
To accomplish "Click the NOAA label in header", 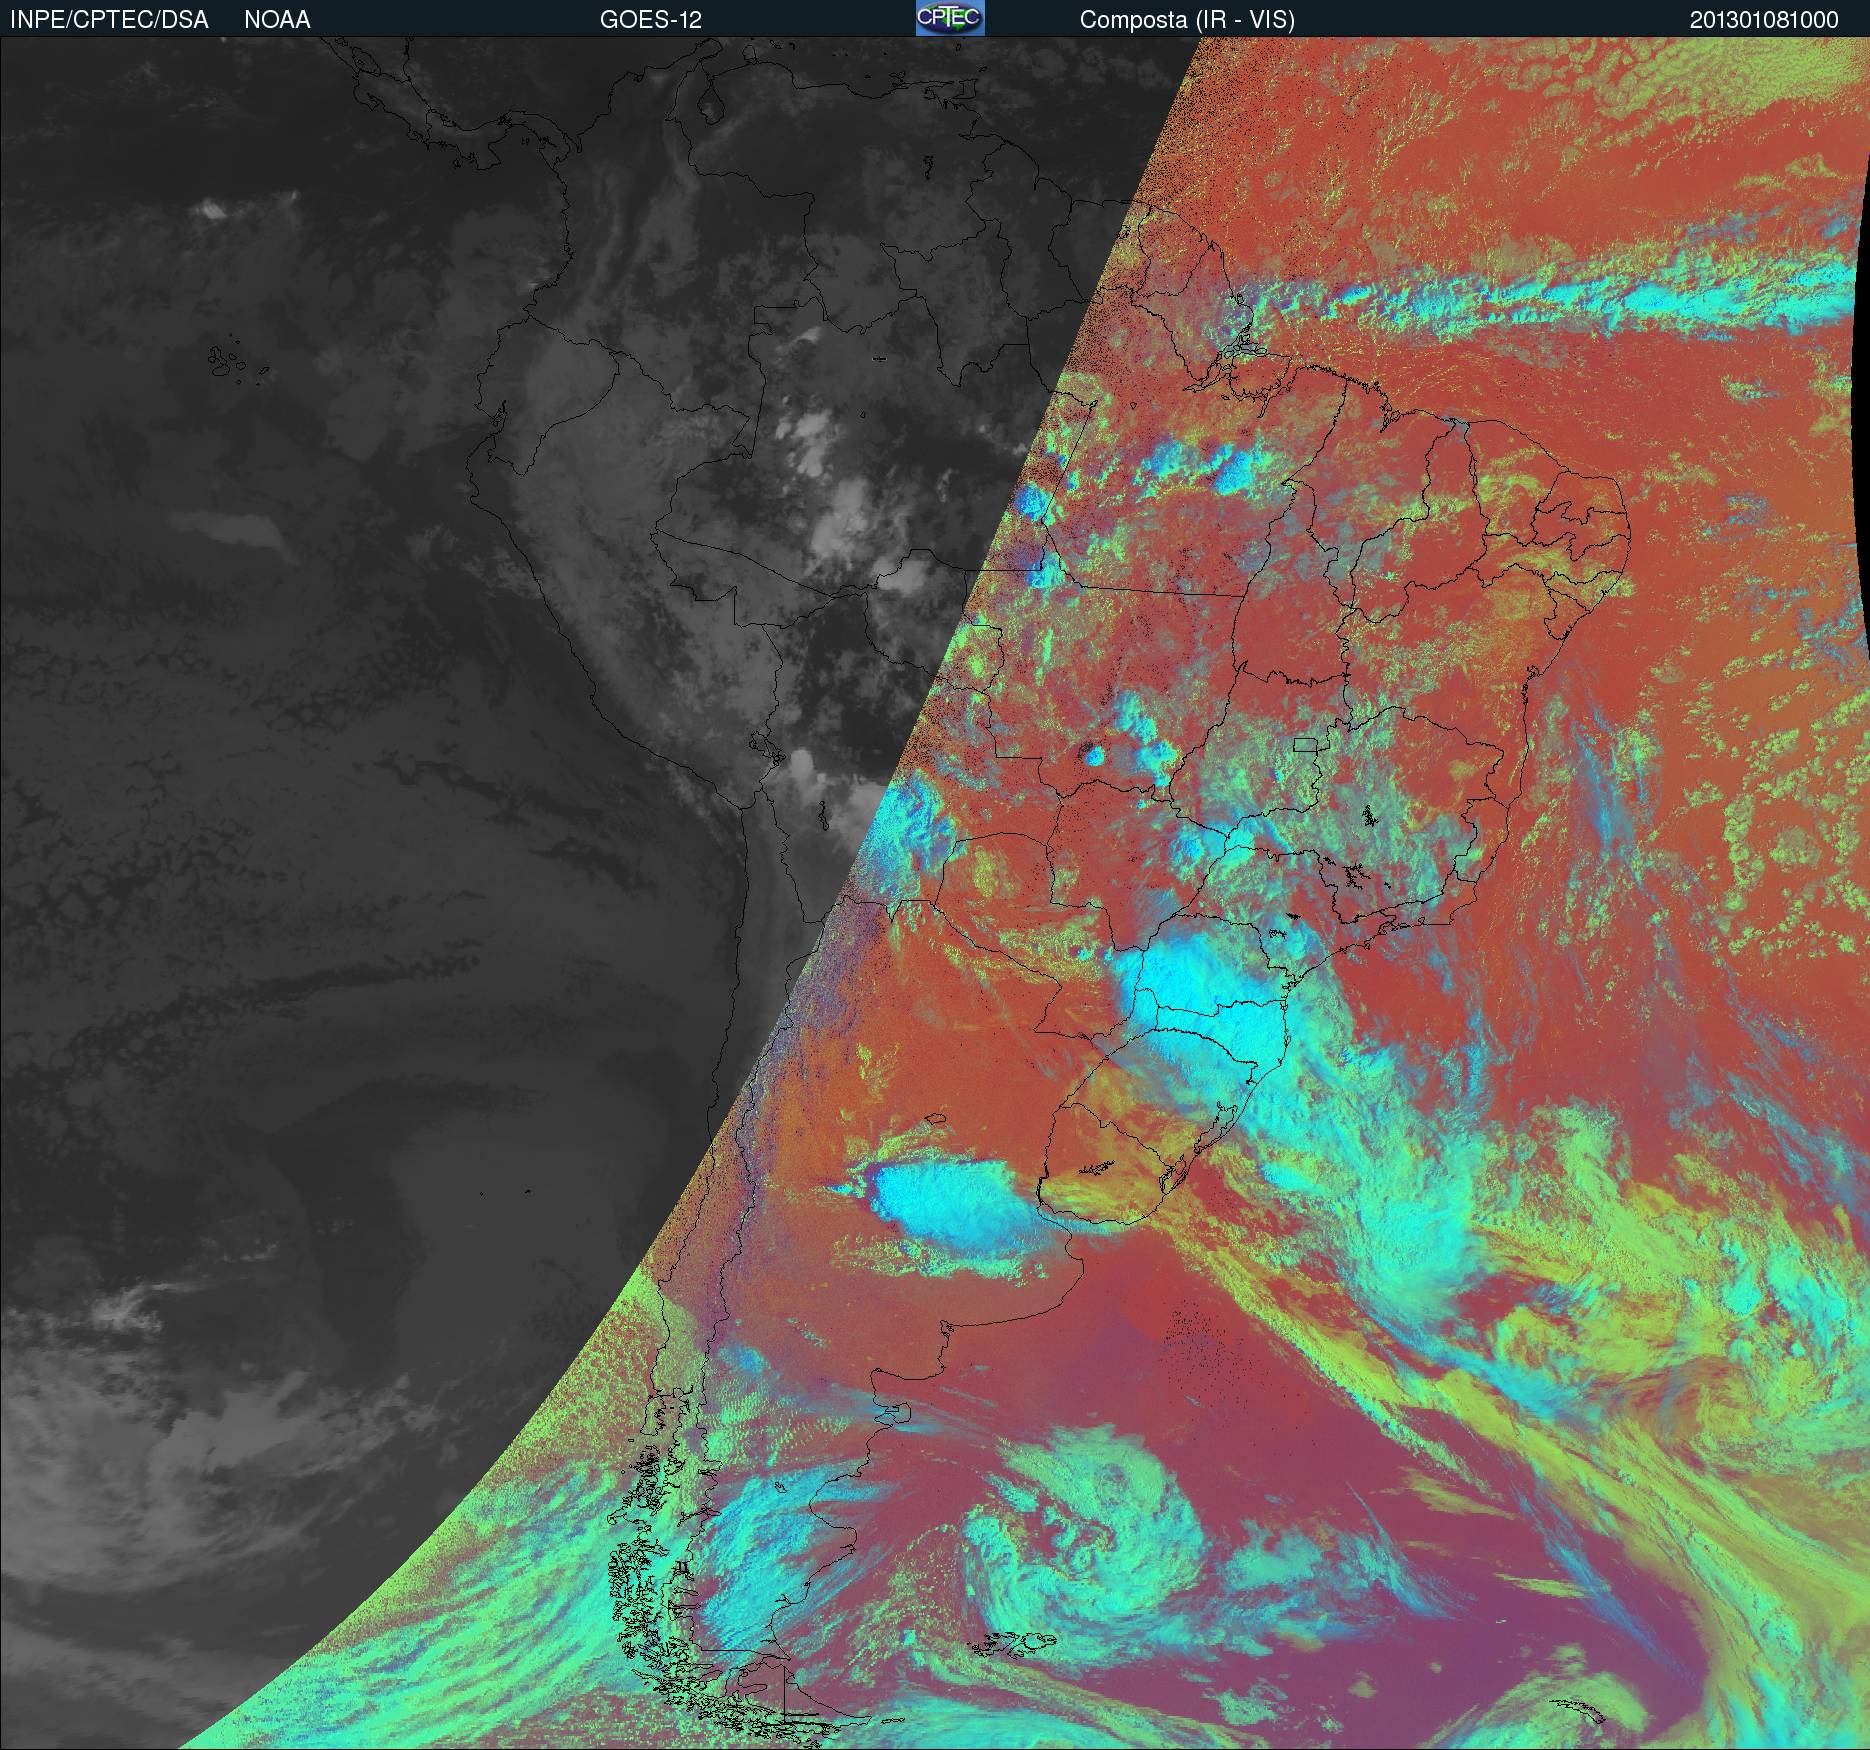I will (277, 20).
